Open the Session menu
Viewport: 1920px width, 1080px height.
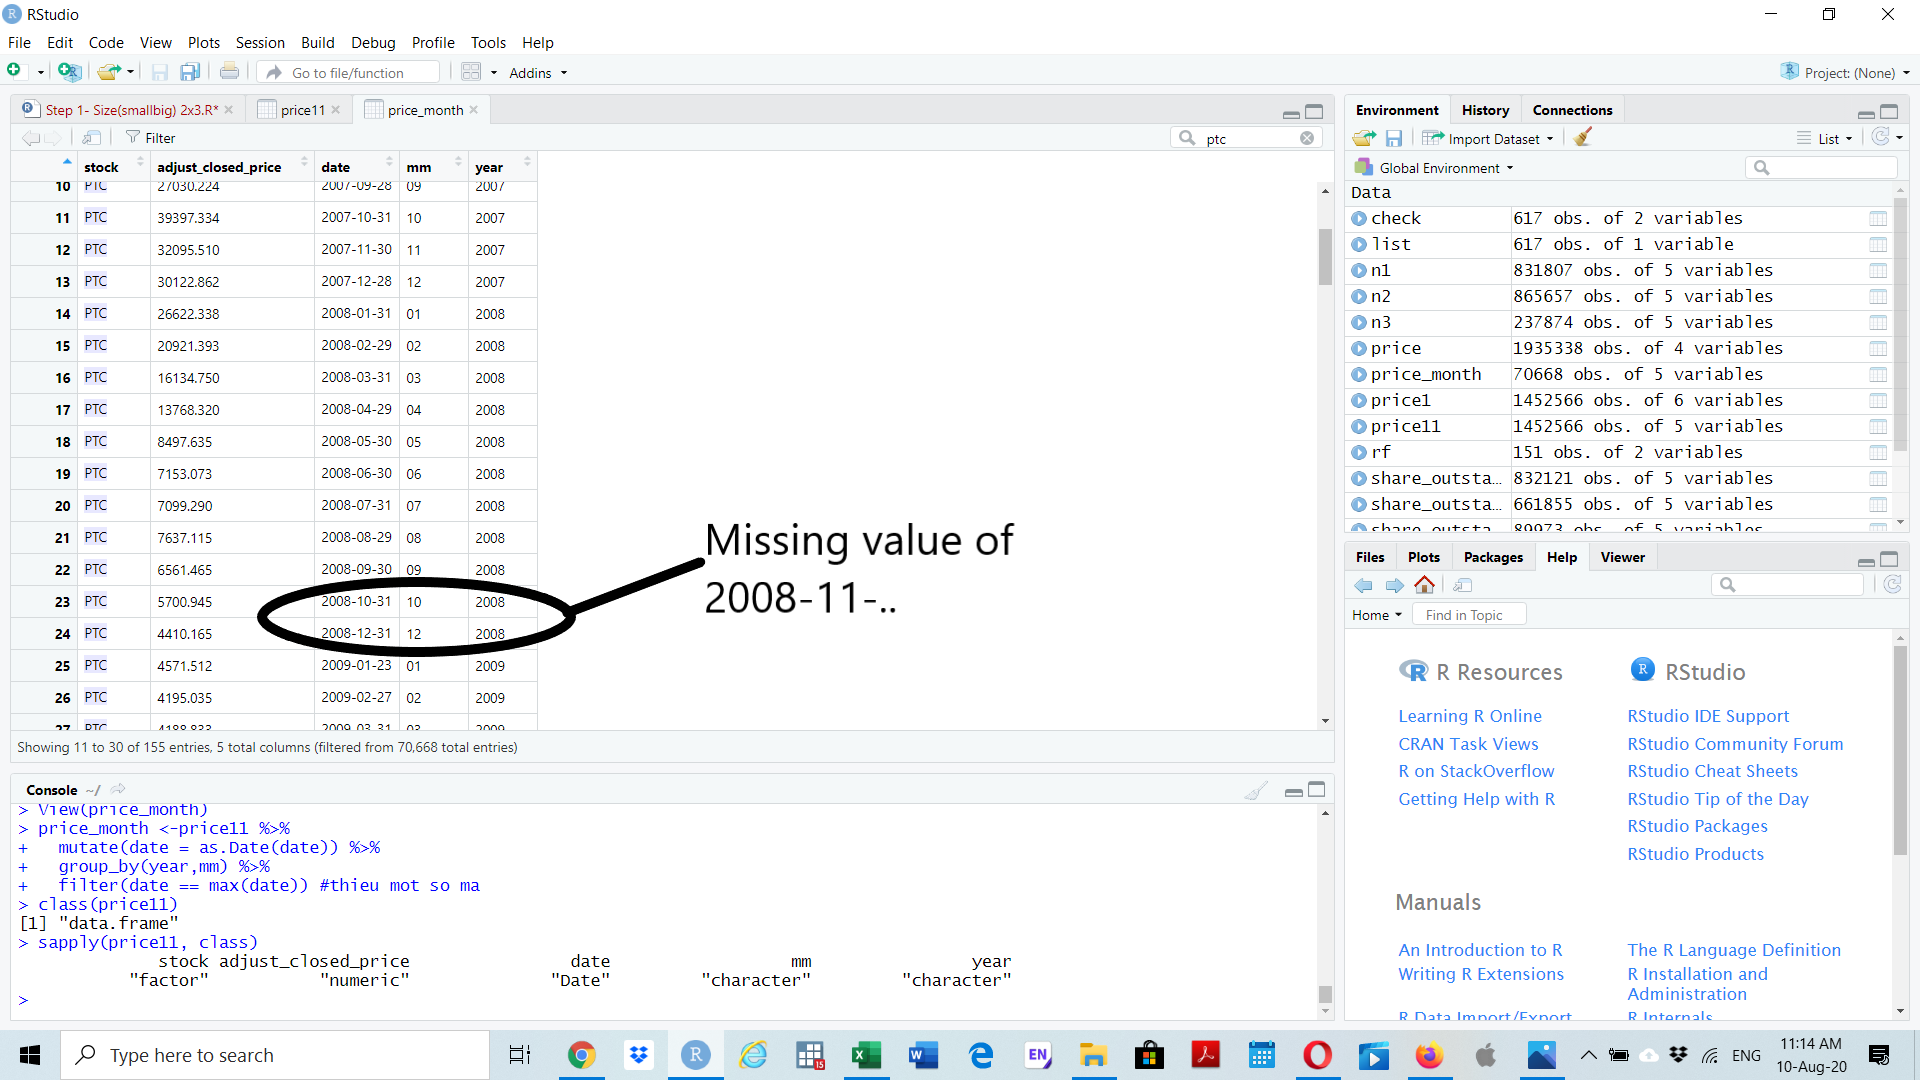[260, 43]
